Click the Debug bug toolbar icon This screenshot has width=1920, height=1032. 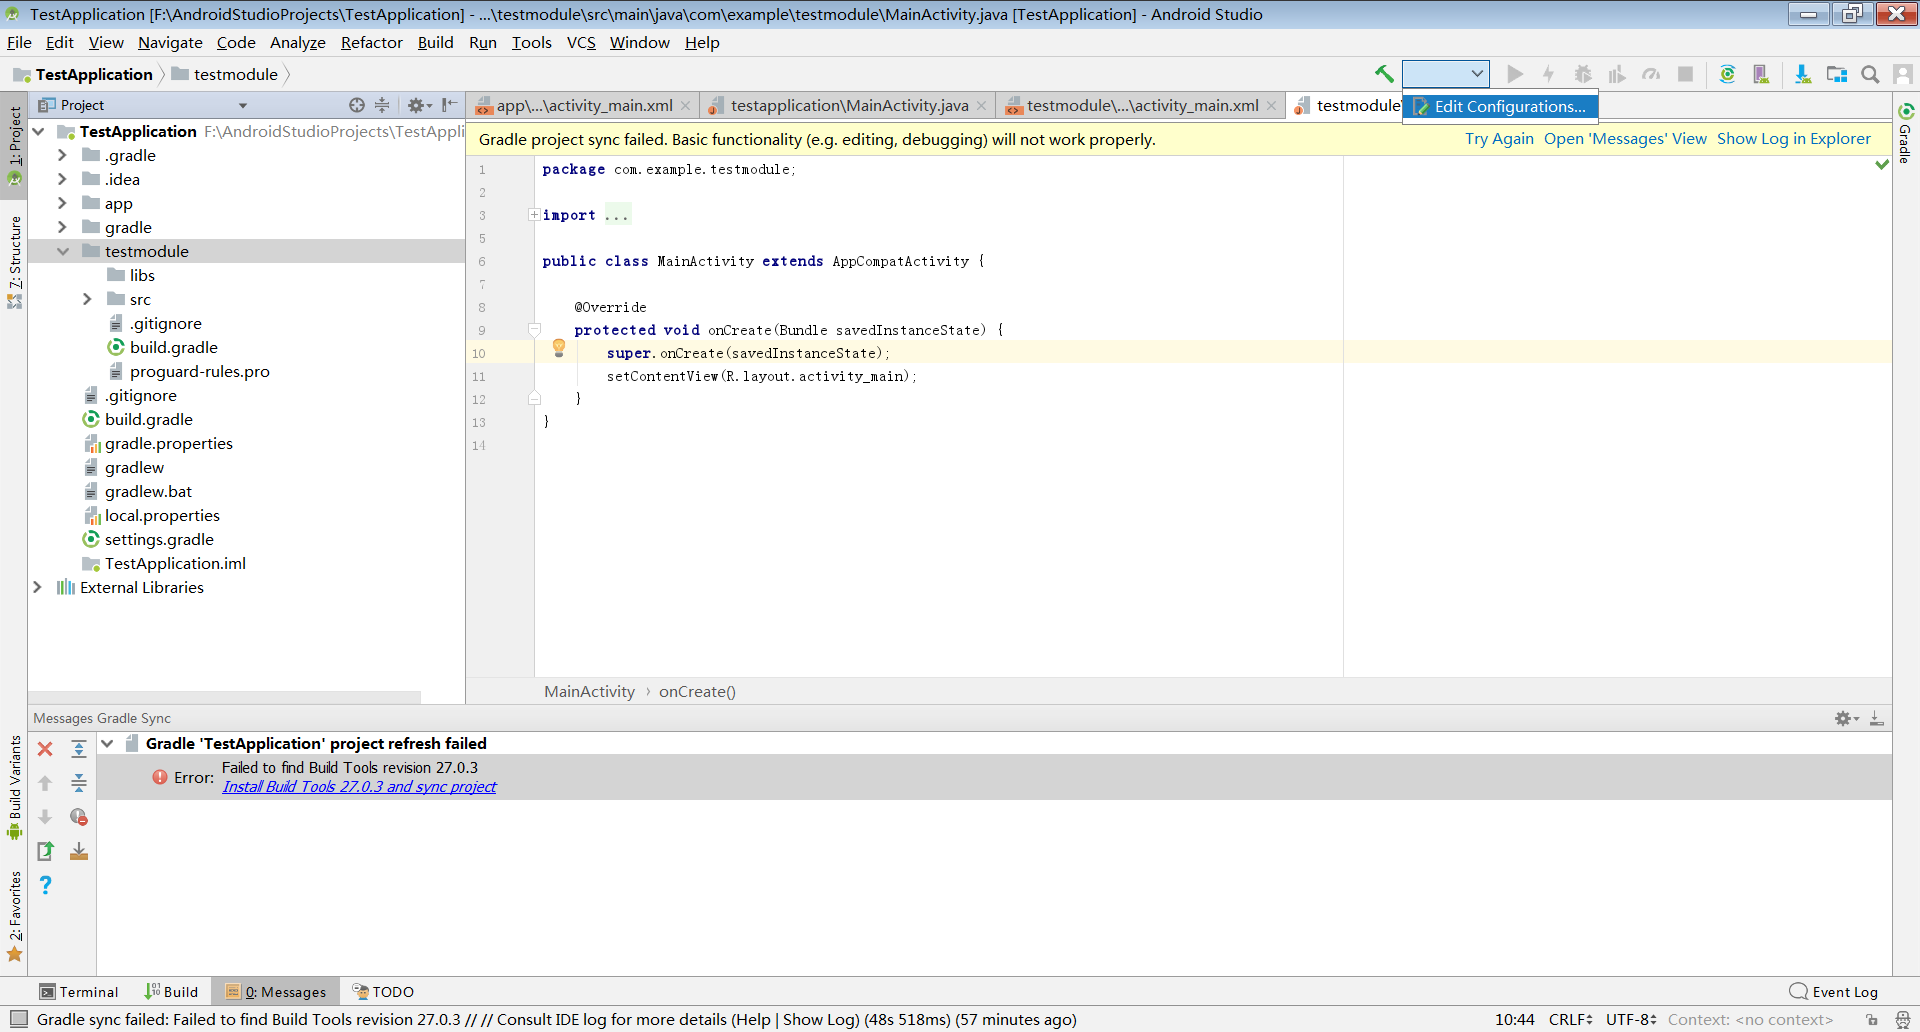[x=1583, y=74]
